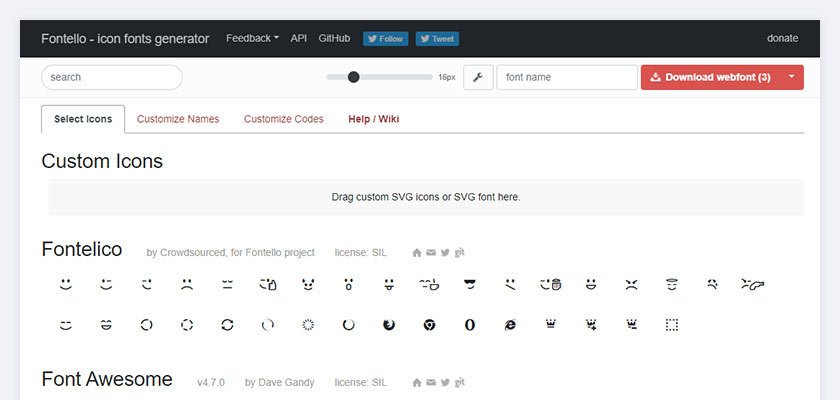
Task: Open Fontelico's home page icon
Action: (x=417, y=253)
